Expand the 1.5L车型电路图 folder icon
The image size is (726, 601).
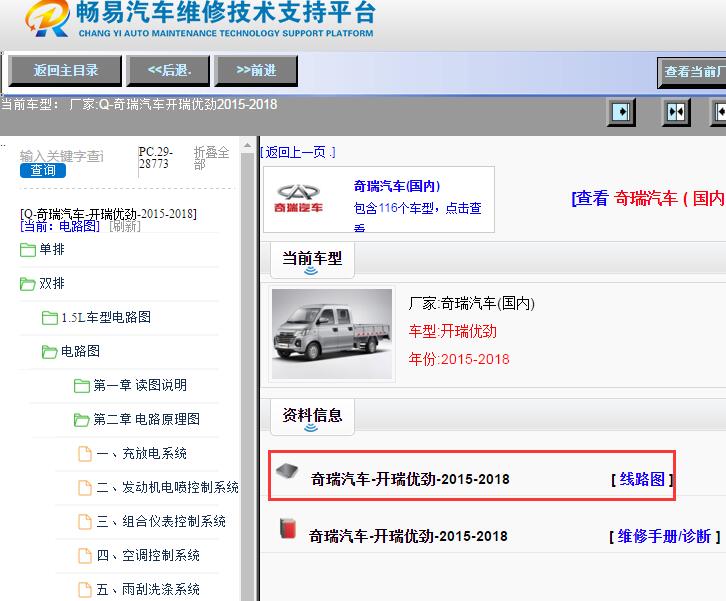pos(50,318)
